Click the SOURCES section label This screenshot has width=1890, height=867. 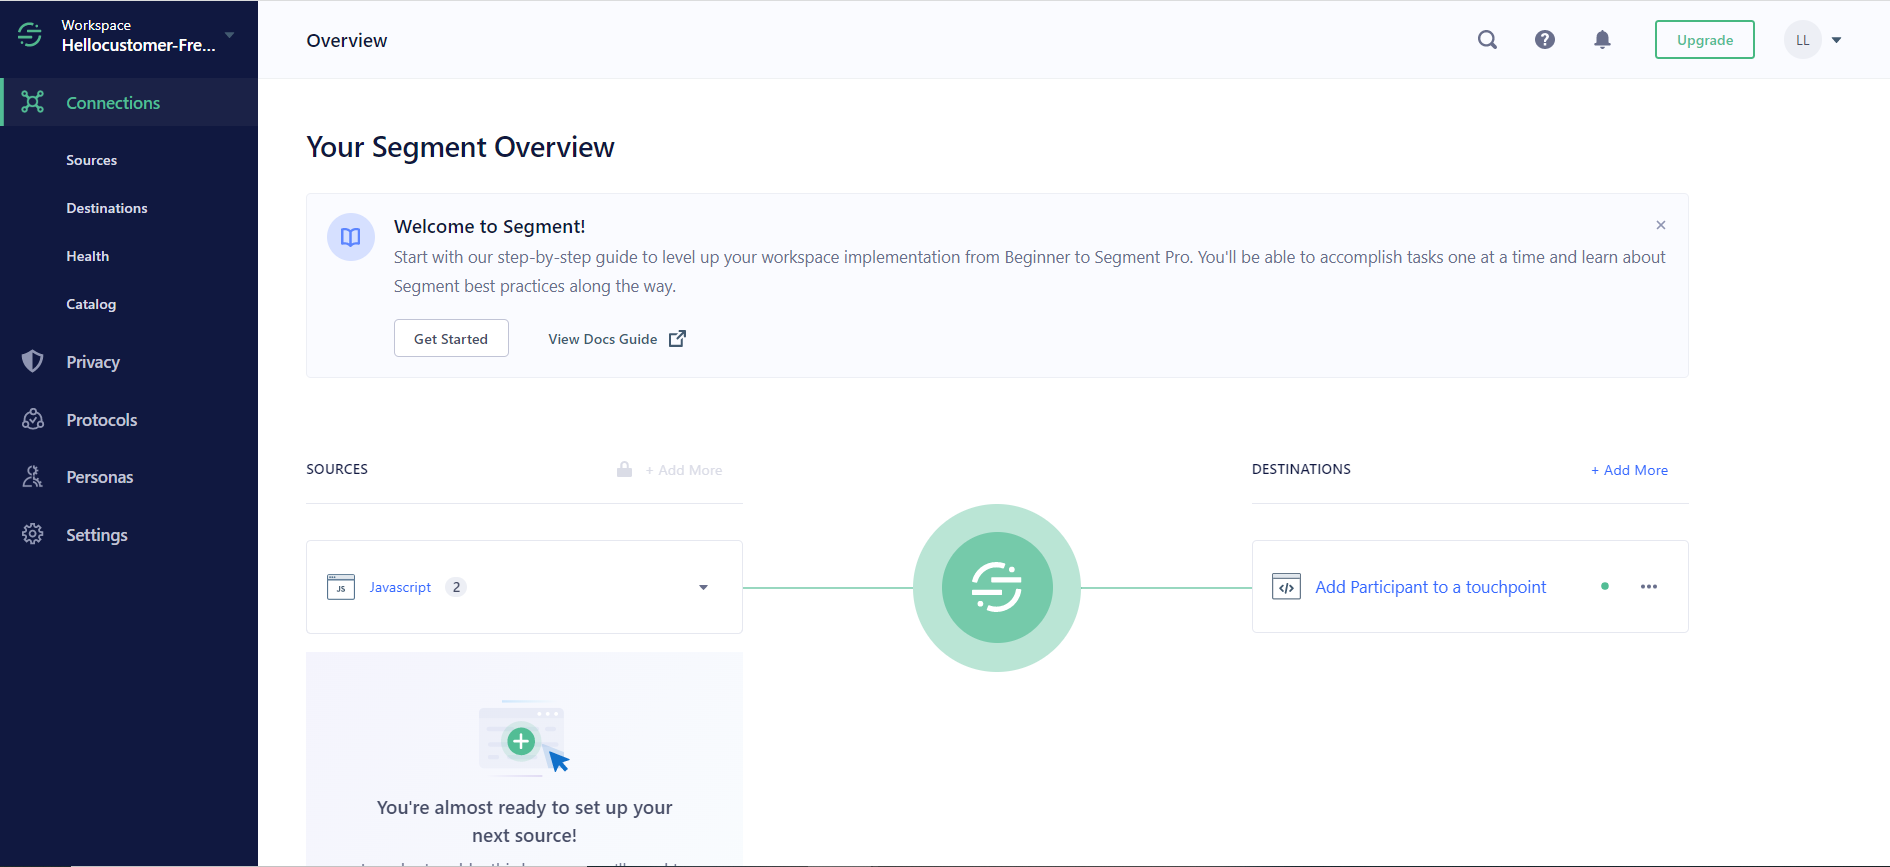coord(337,469)
